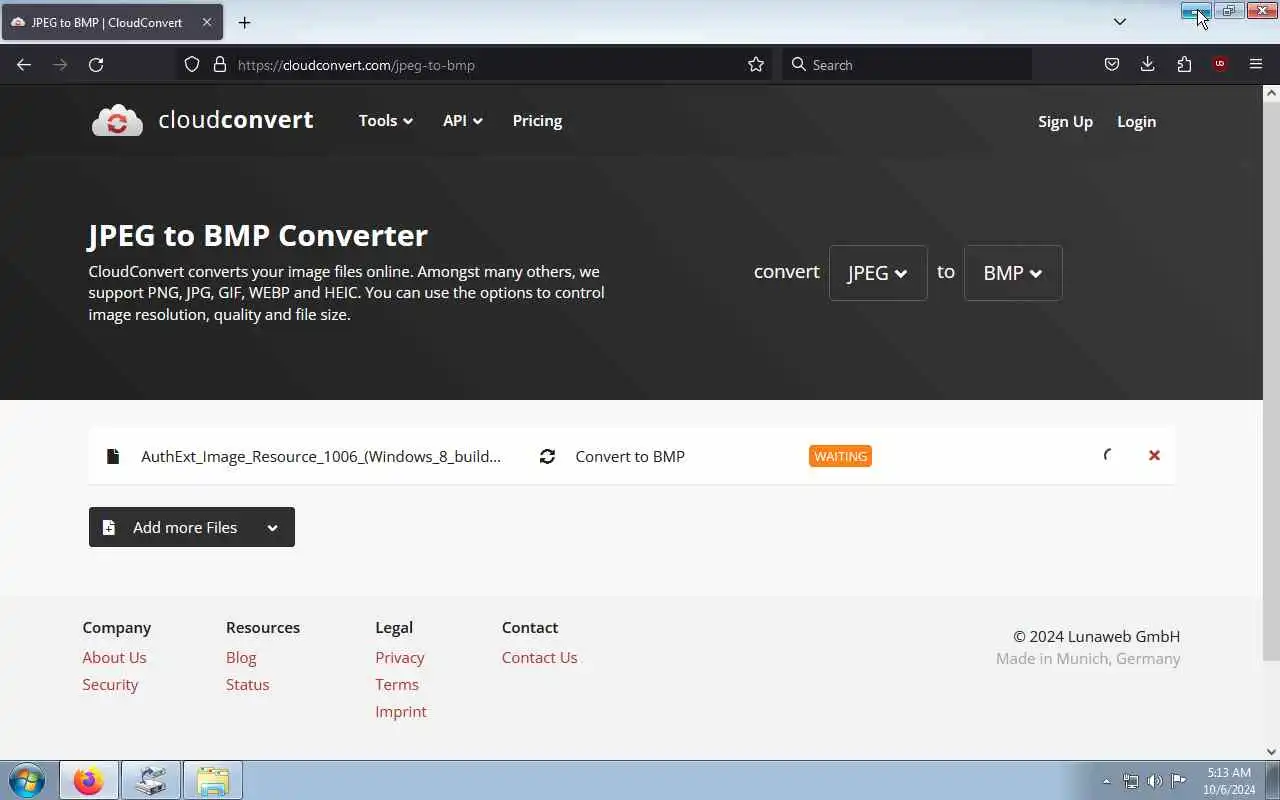This screenshot has width=1280, height=800.
Task: Click the WAITING status badge
Action: [840, 456]
